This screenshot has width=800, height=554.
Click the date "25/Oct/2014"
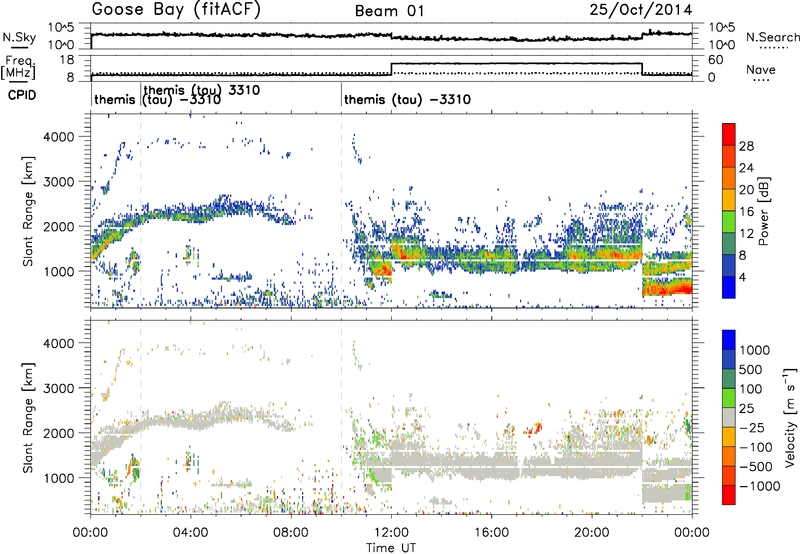tap(641, 10)
